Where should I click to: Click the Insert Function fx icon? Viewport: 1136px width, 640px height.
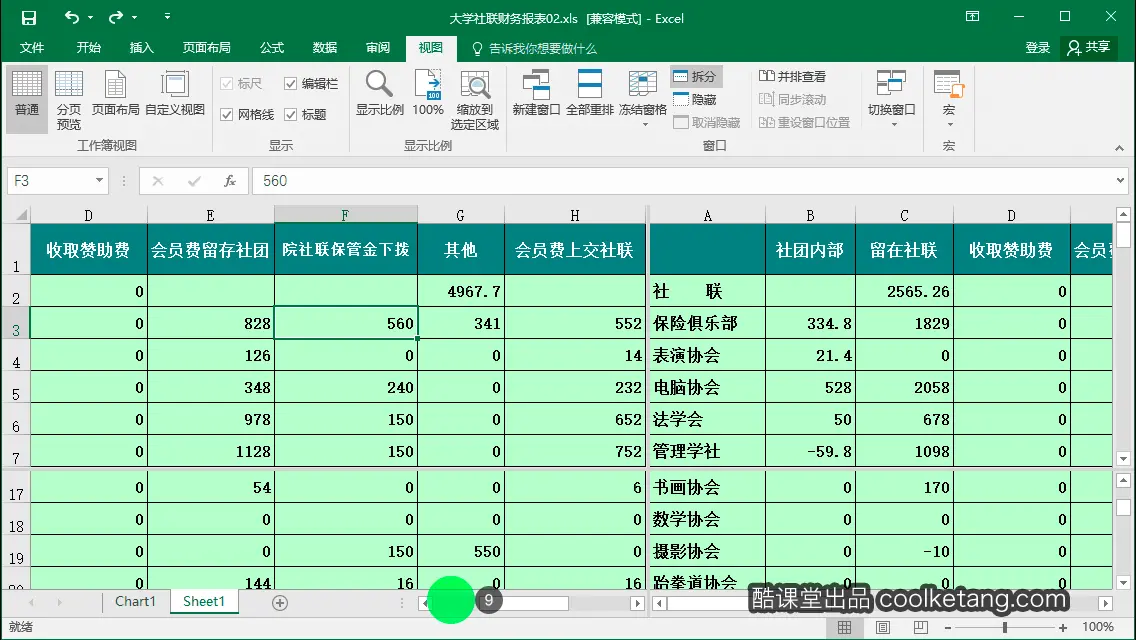tap(230, 180)
